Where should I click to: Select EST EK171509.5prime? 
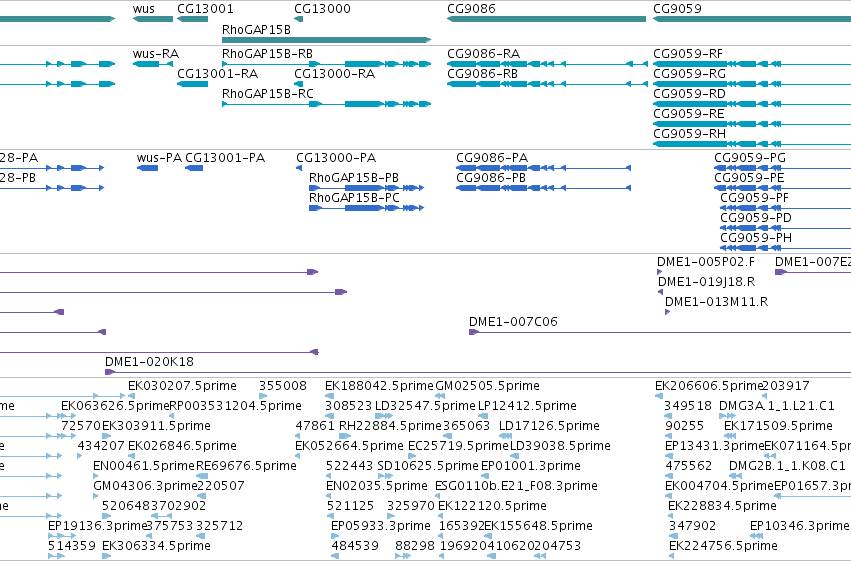click(778, 426)
